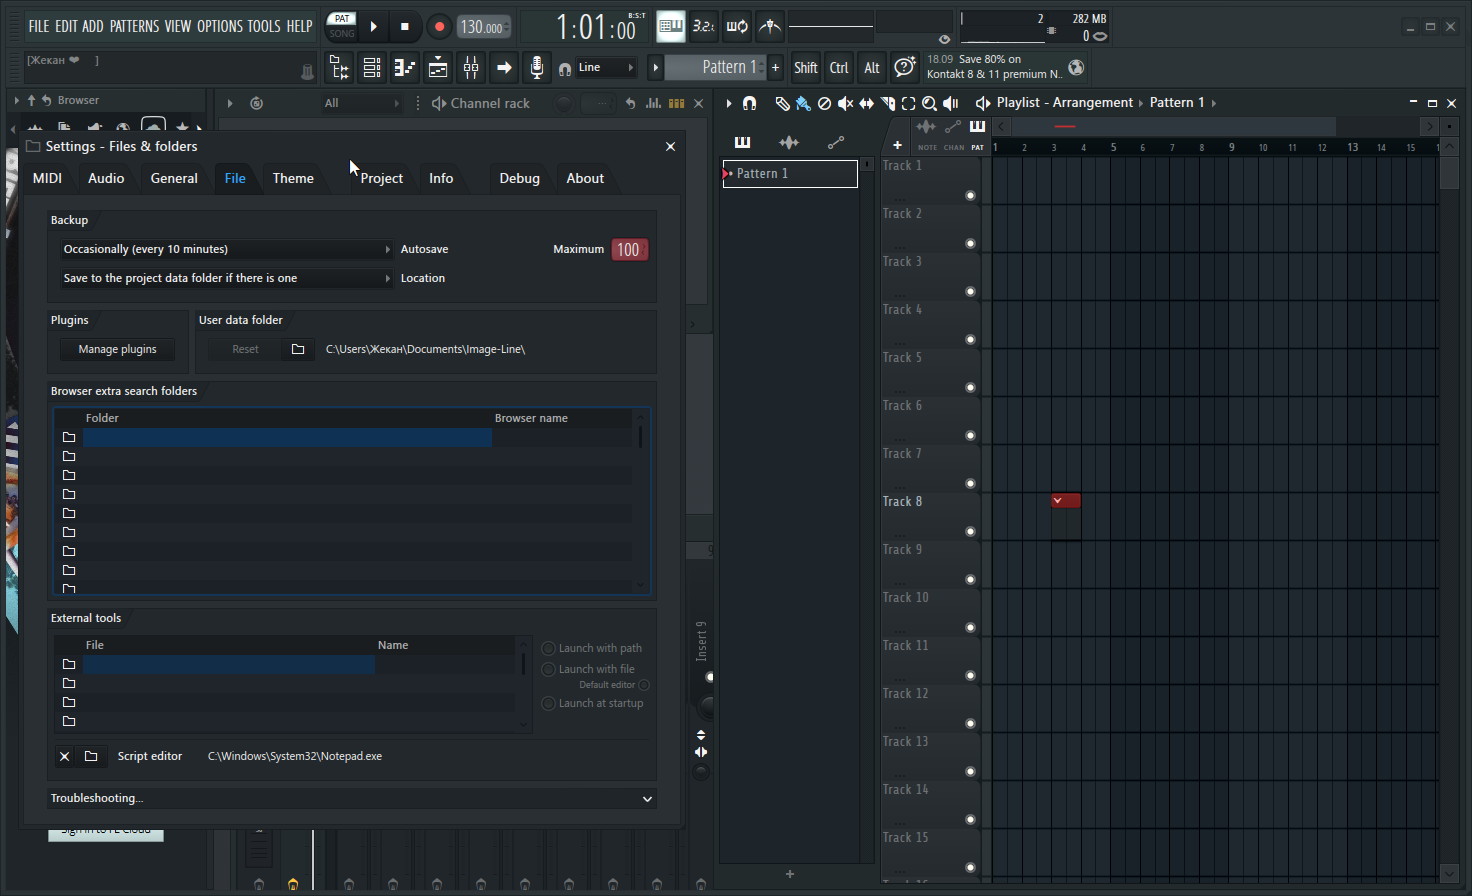1472x896 pixels.
Task: Open the backup Location dropdown
Action: (226, 278)
